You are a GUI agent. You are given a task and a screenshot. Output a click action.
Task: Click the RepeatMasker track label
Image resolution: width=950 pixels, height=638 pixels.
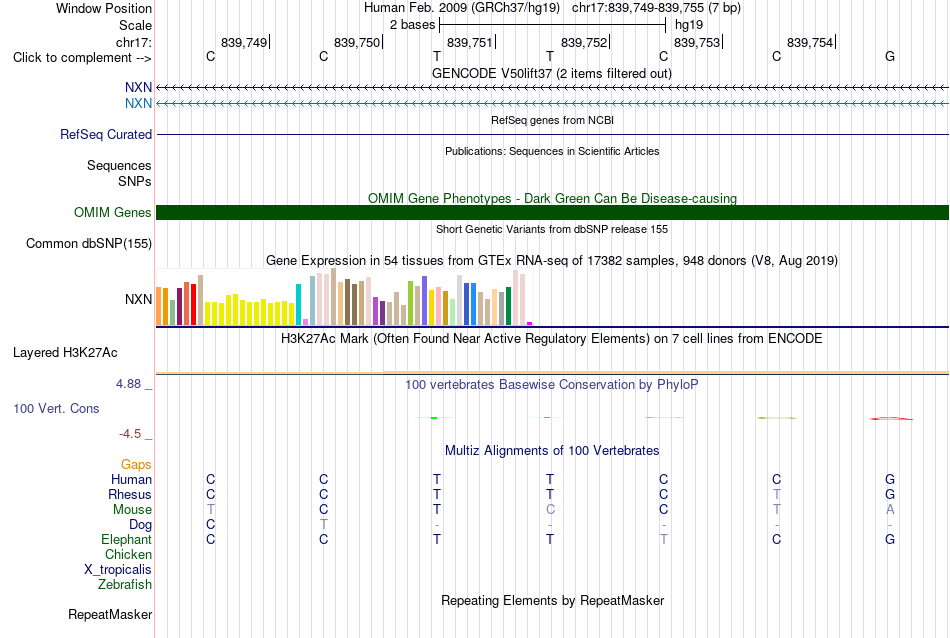110,614
